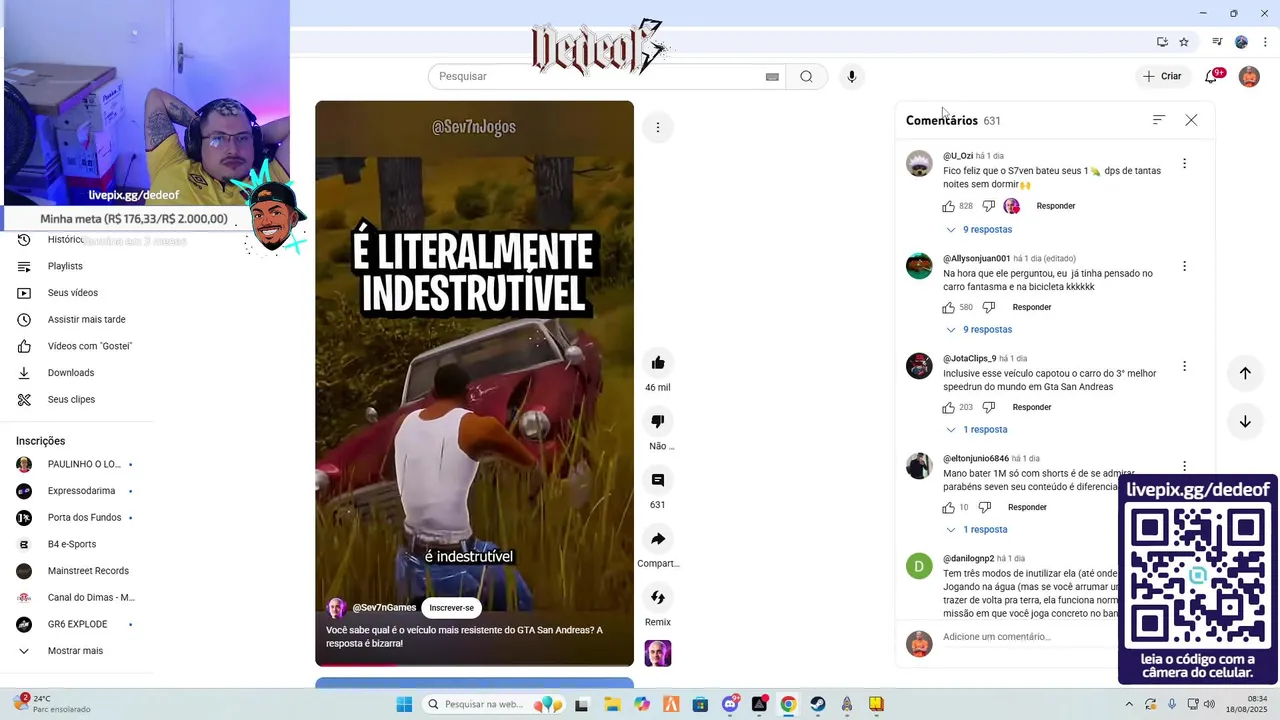Expand 1 resposta under @JotaClips_9's comment
This screenshot has width=1280, height=720.
976,430
